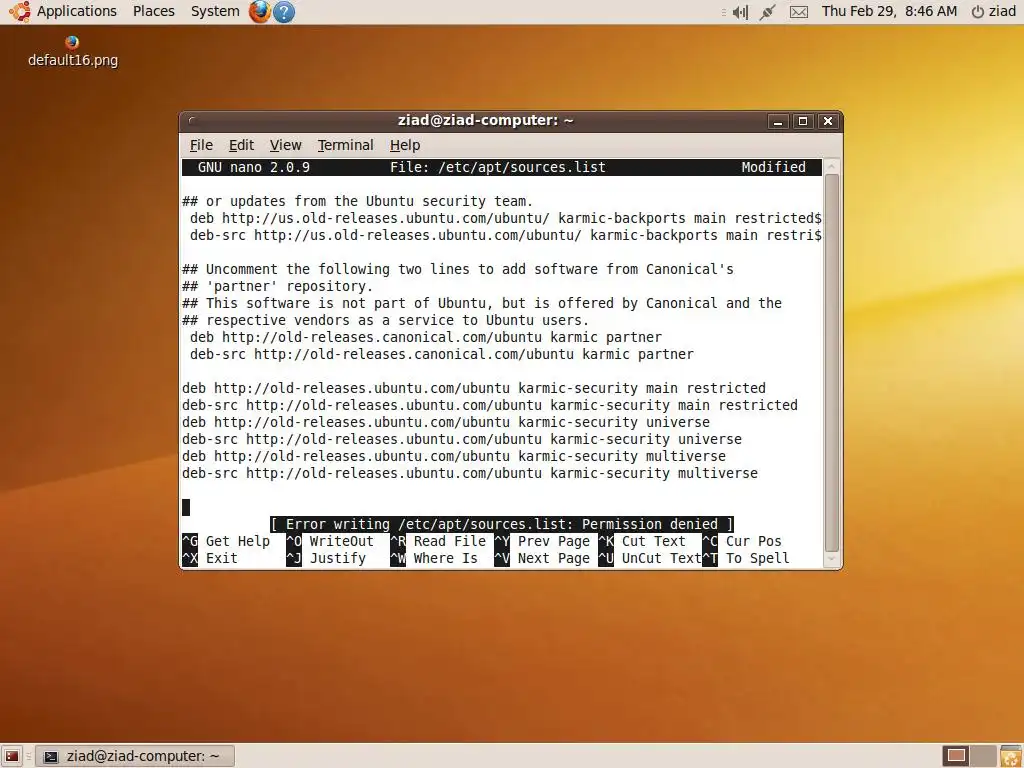The width and height of the screenshot is (1024, 768).
Task: Open the volume control speaker icon
Action: (740, 12)
